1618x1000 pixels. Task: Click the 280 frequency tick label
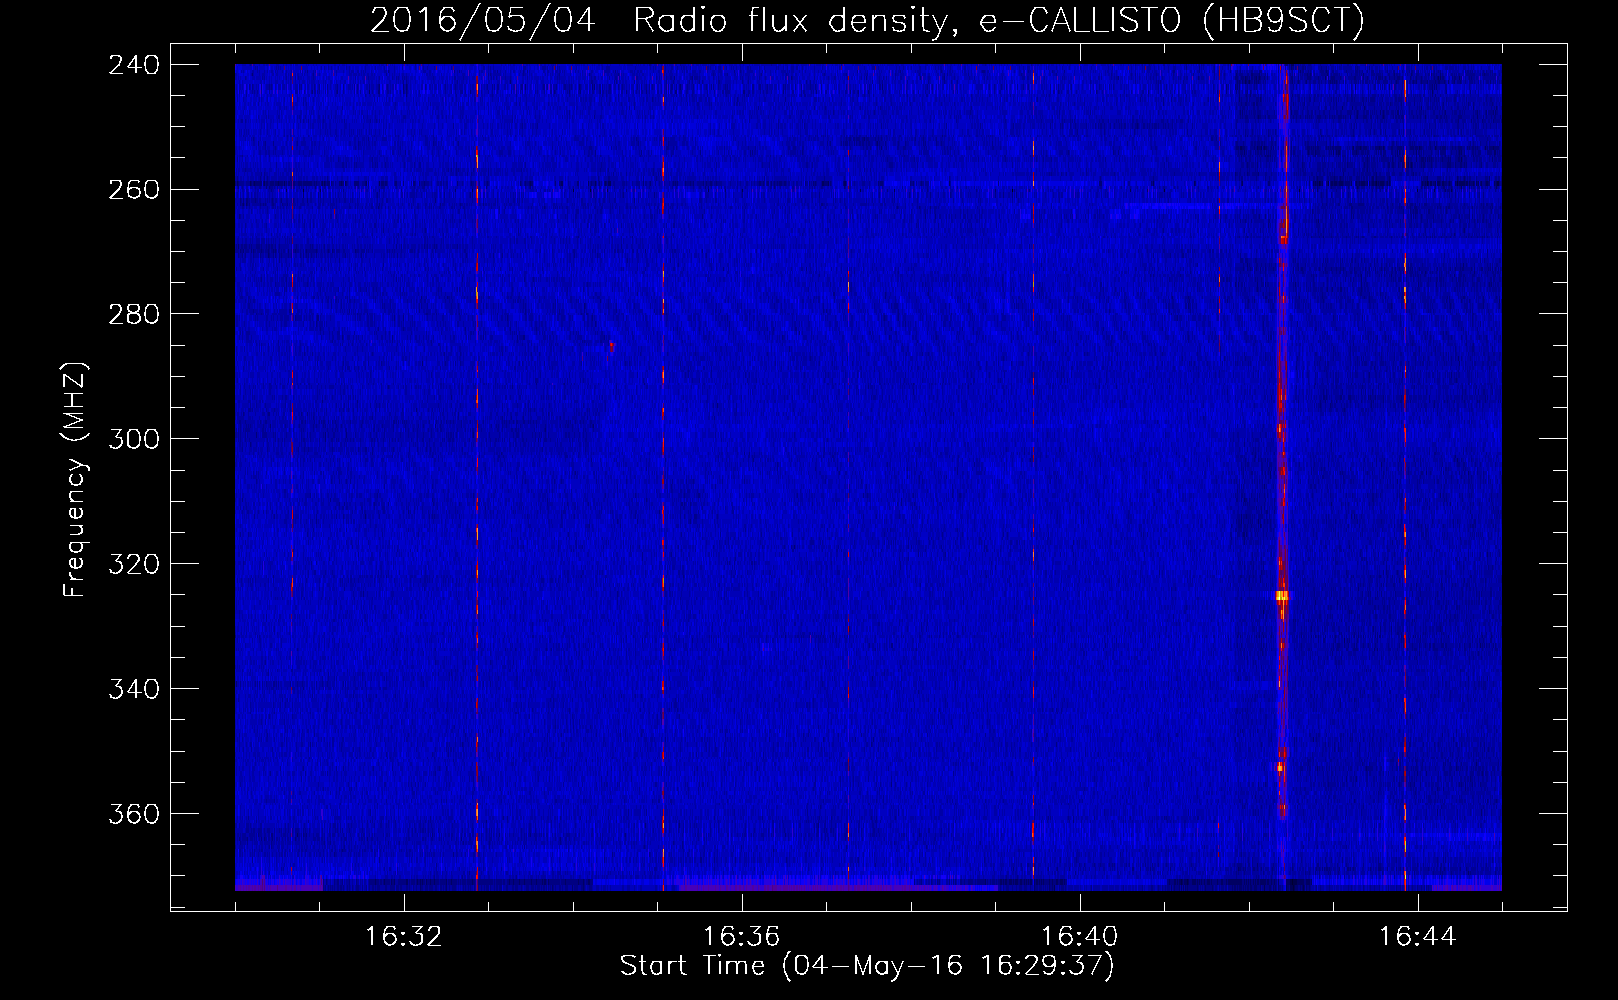[133, 314]
